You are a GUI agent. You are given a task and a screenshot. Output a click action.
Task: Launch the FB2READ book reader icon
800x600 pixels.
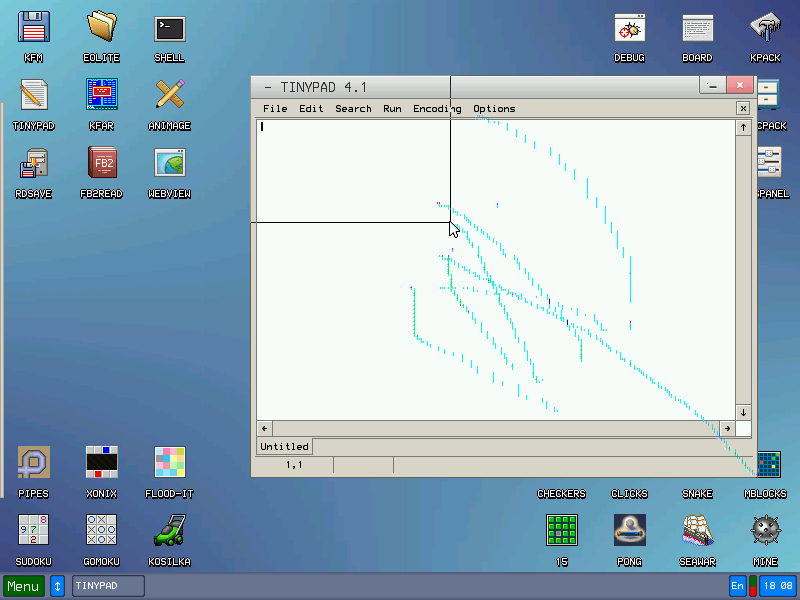(102, 162)
